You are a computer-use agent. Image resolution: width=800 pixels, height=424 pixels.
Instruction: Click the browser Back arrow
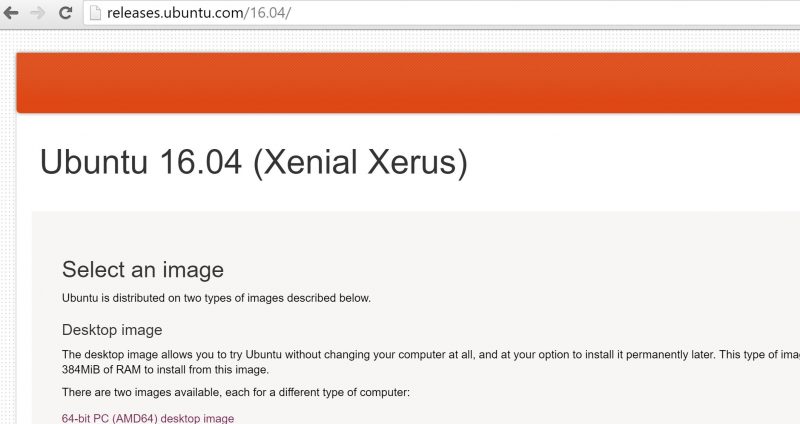tap(12, 14)
